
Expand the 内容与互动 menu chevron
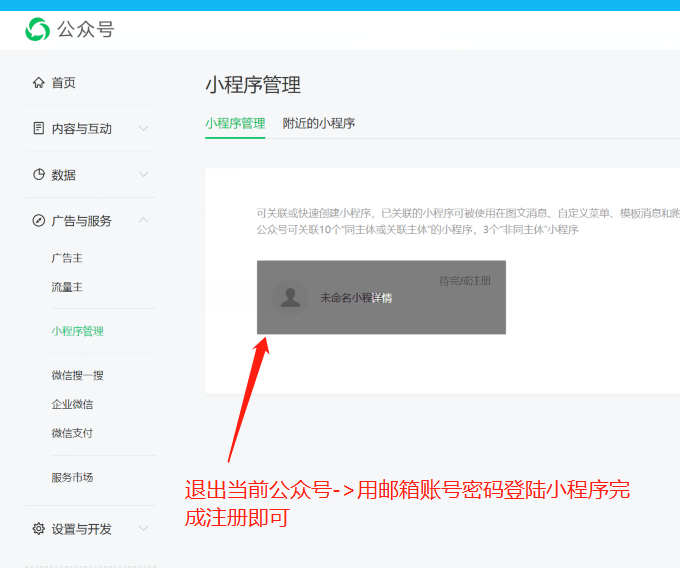pos(144,129)
